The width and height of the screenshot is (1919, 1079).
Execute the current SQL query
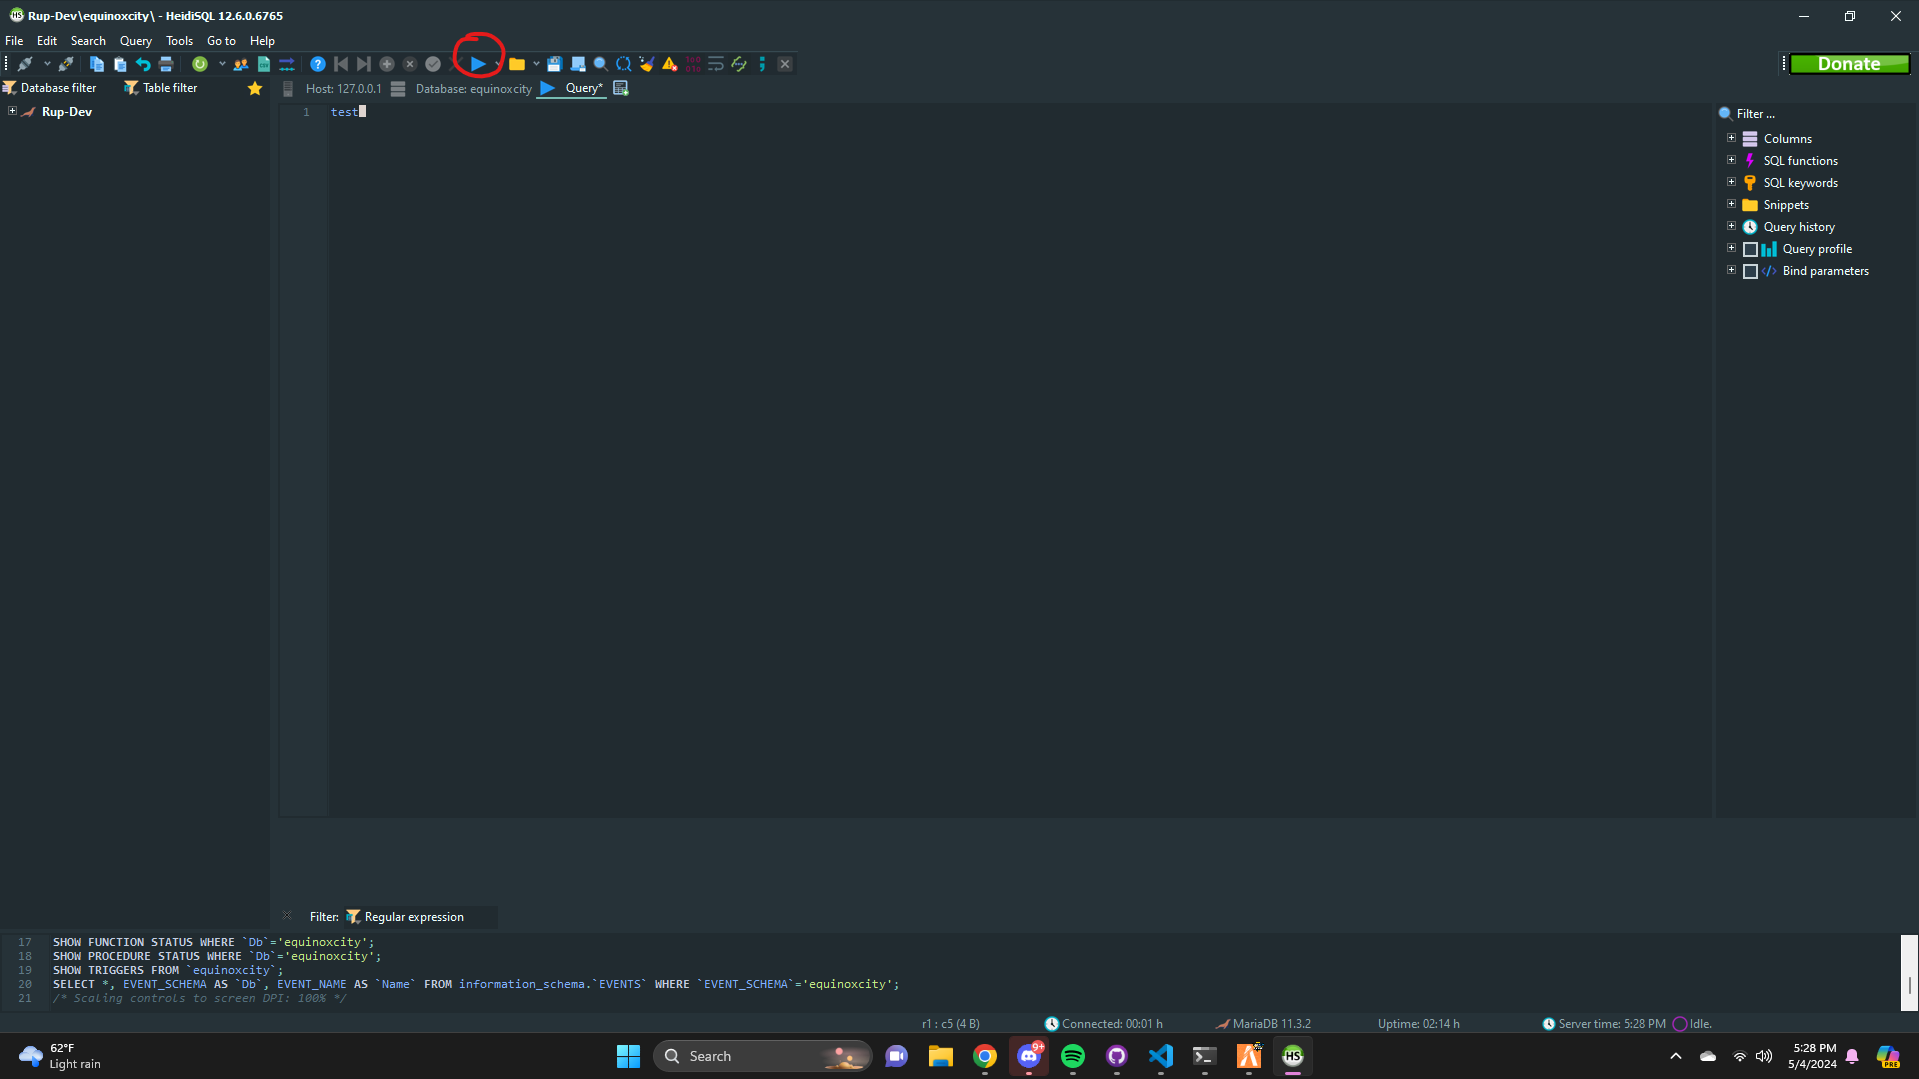click(478, 63)
